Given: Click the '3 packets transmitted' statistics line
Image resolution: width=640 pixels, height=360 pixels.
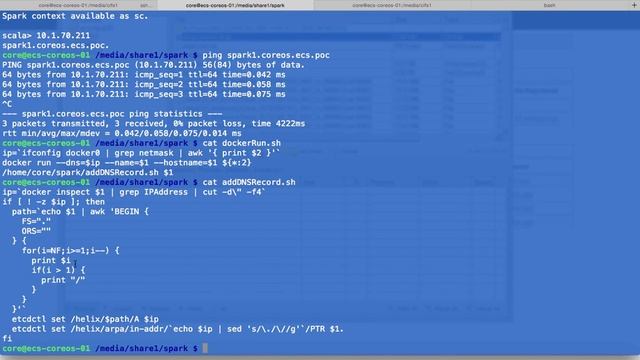Looking at the screenshot, I should [153, 124].
